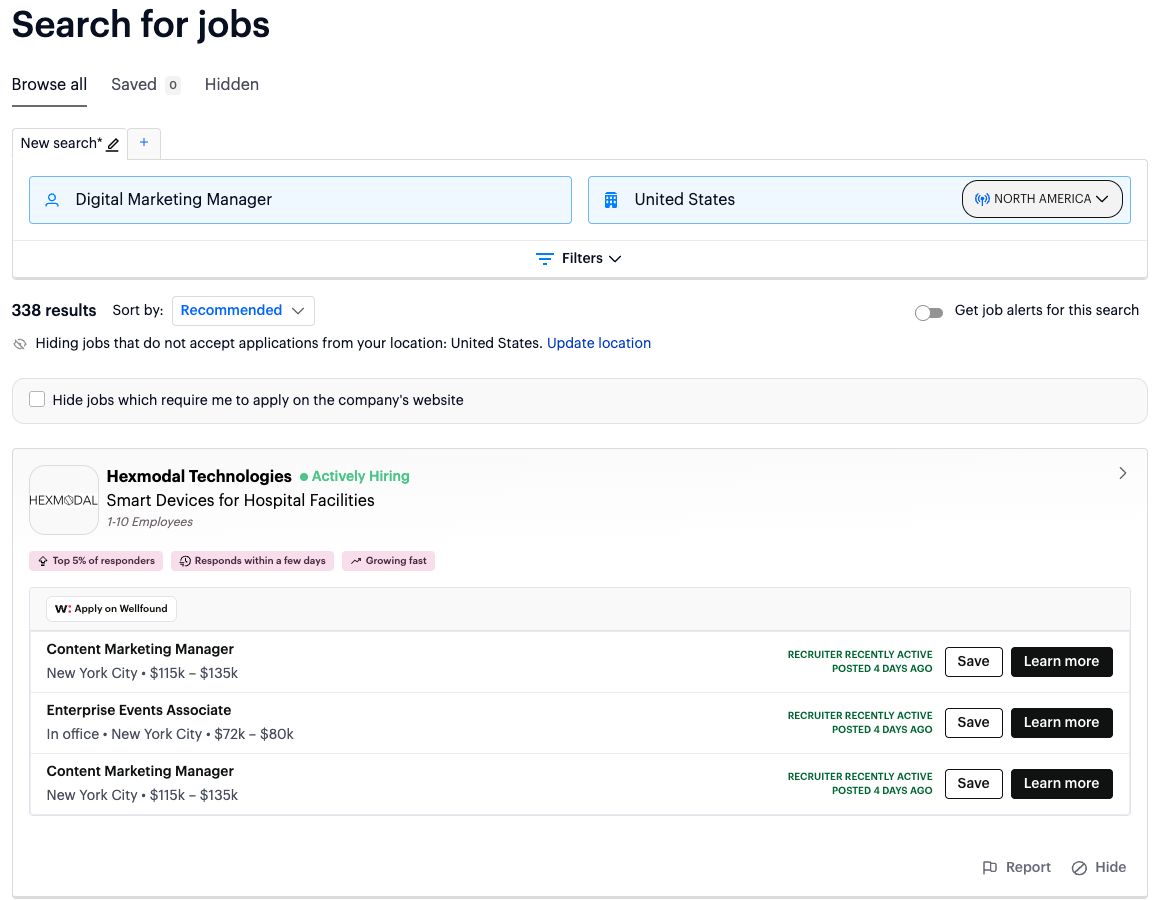Screen dimensions: 1160x900
Task: Open the Hexmodal company logo
Action: [x=64, y=500]
